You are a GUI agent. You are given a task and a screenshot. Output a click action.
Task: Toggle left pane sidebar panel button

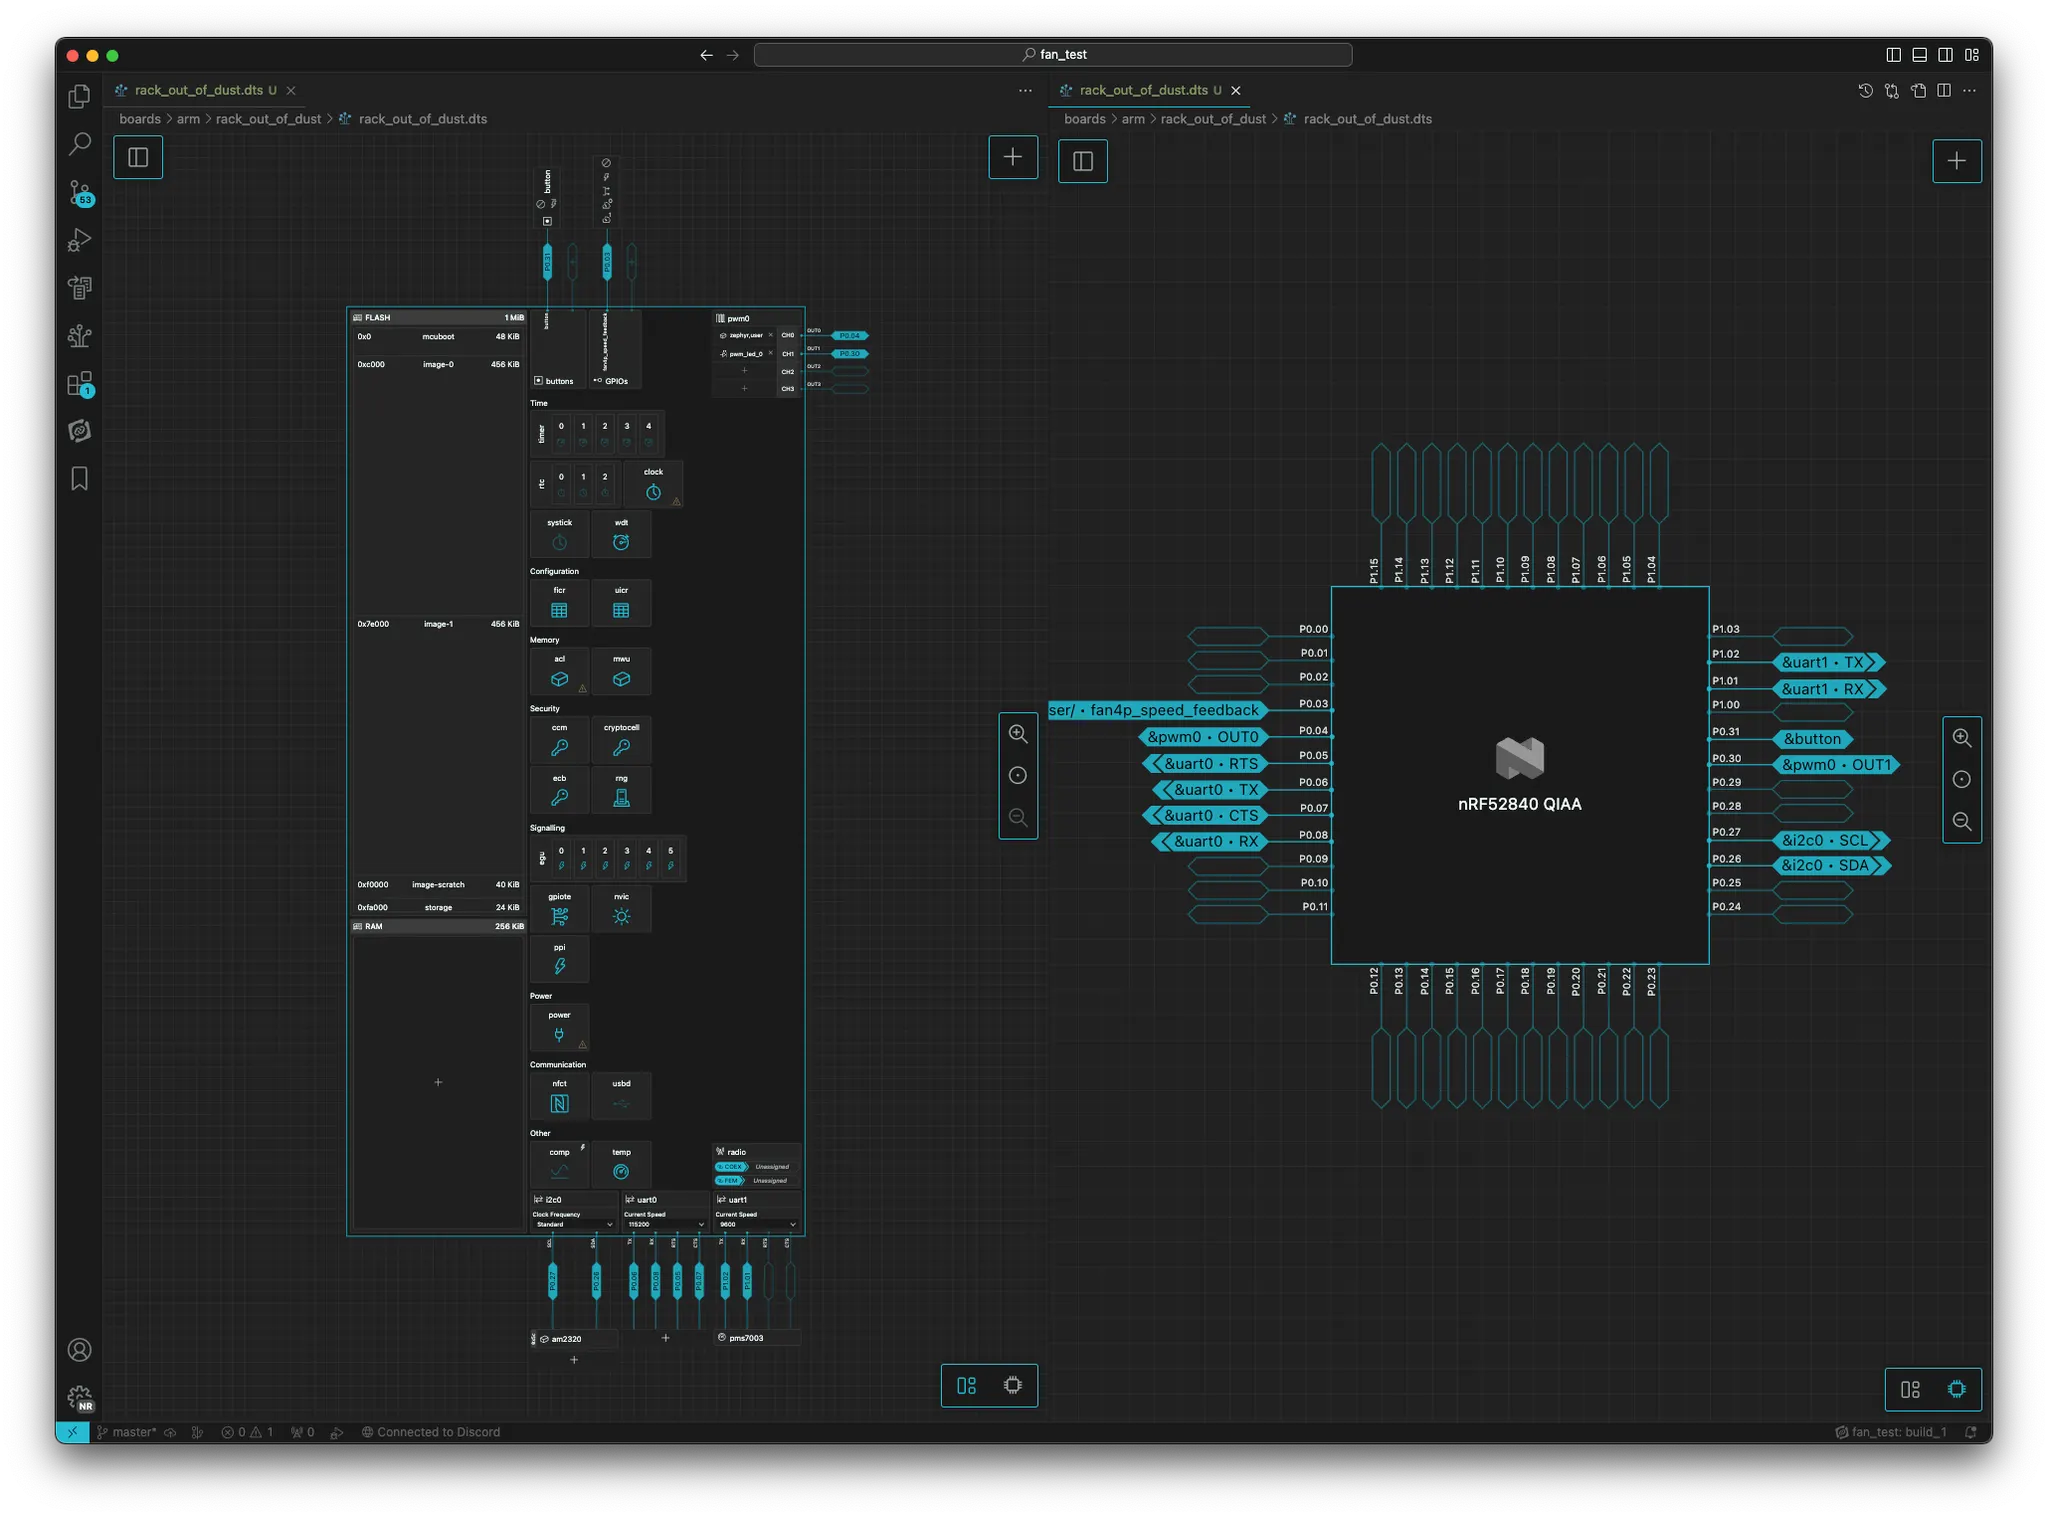tap(138, 157)
